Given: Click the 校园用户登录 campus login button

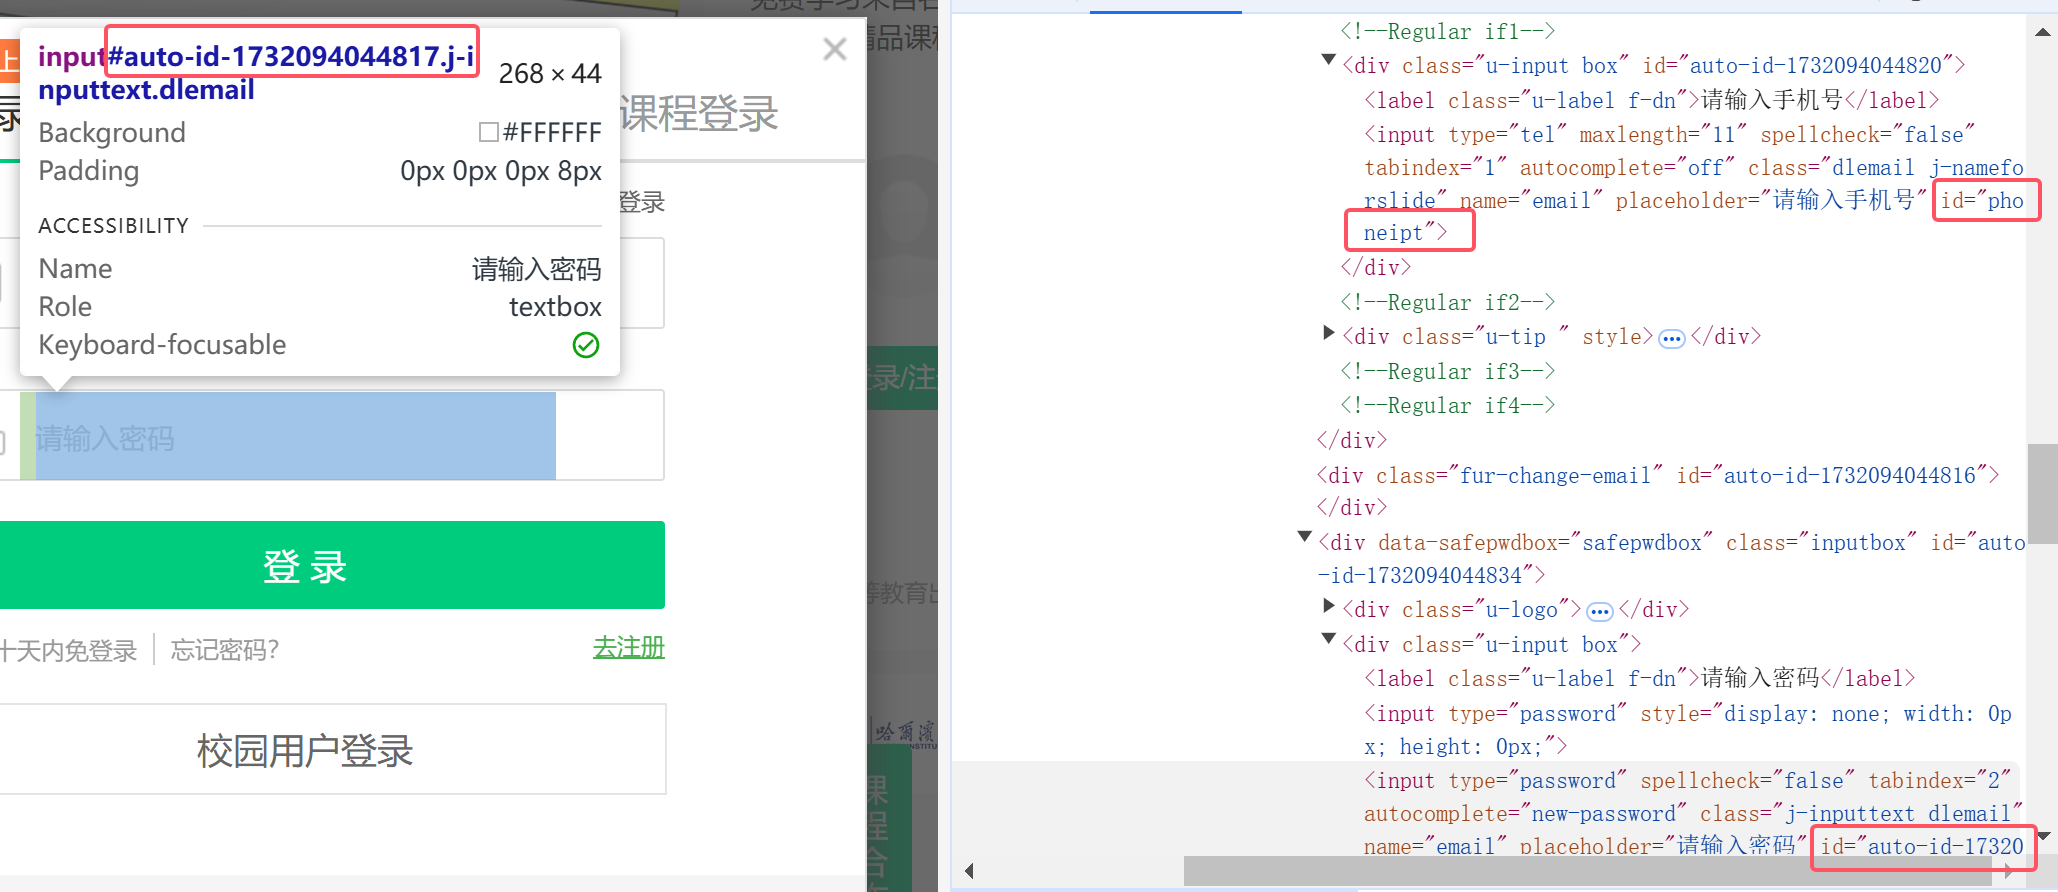Looking at the screenshot, I should (331, 750).
